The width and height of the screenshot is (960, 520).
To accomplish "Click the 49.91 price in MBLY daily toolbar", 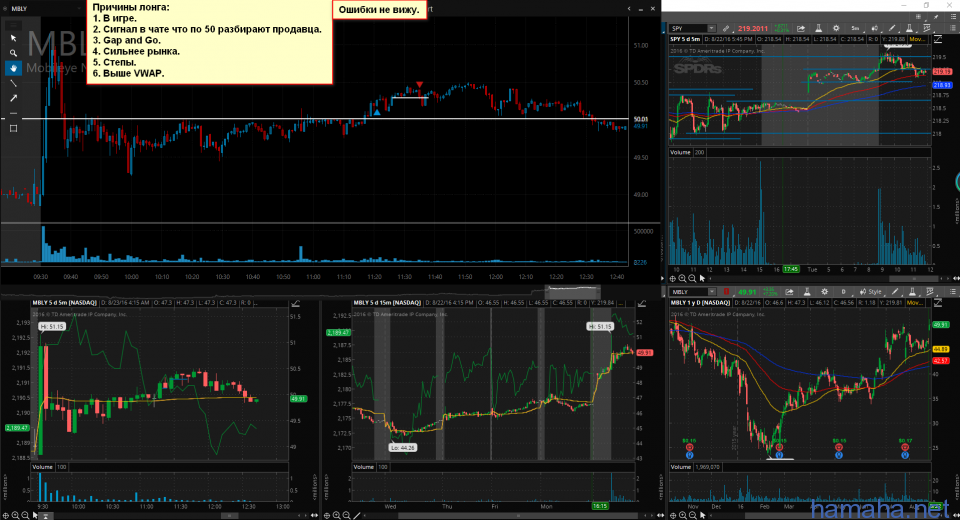I will pyautogui.click(x=747, y=292).
